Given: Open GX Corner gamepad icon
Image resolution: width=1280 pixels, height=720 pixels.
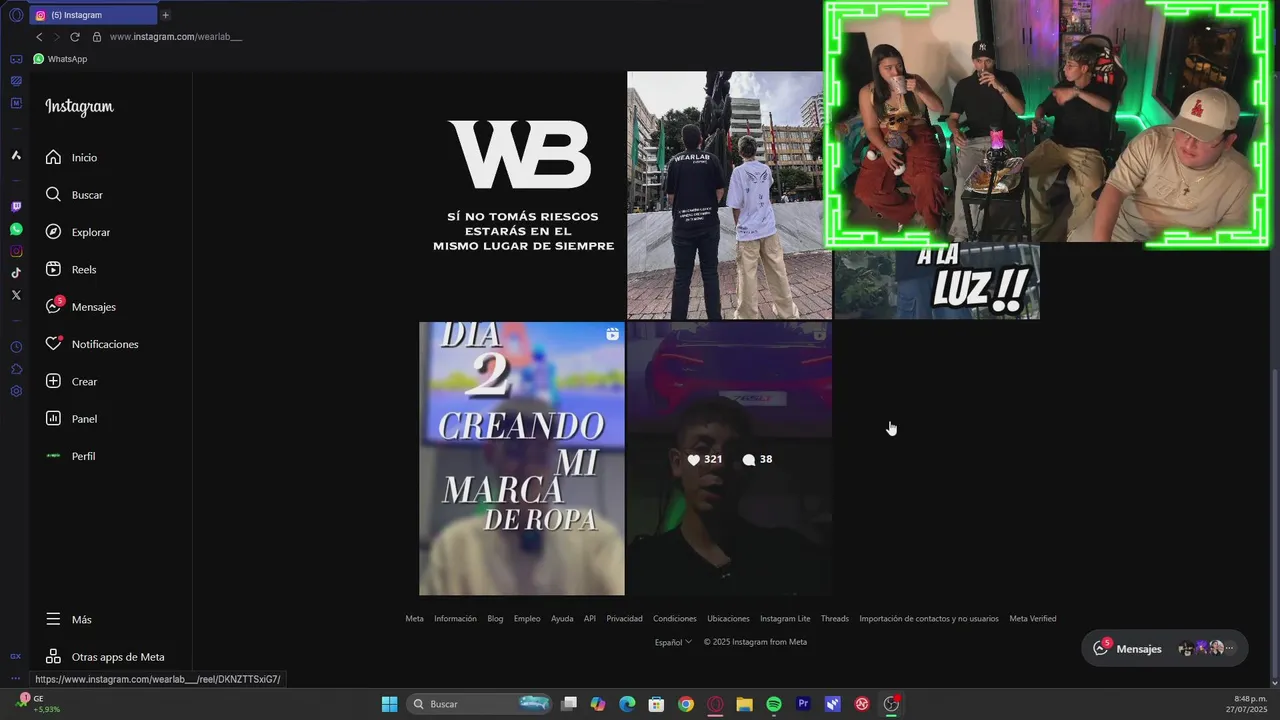Looking at the screenshot, I should tap(16, 59).
